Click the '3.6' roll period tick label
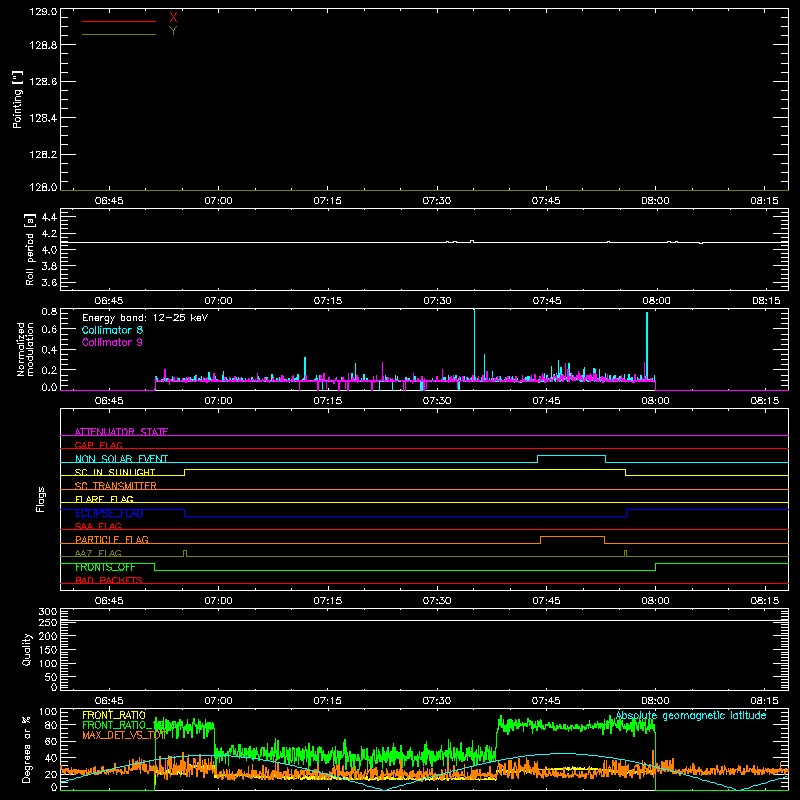The width and height of the screenshot is (800, 800). [x=49, y=282]
